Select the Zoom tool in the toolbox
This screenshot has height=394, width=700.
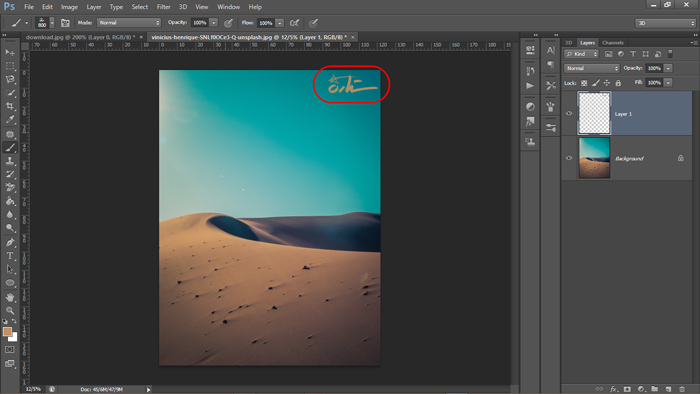(10, 311)
